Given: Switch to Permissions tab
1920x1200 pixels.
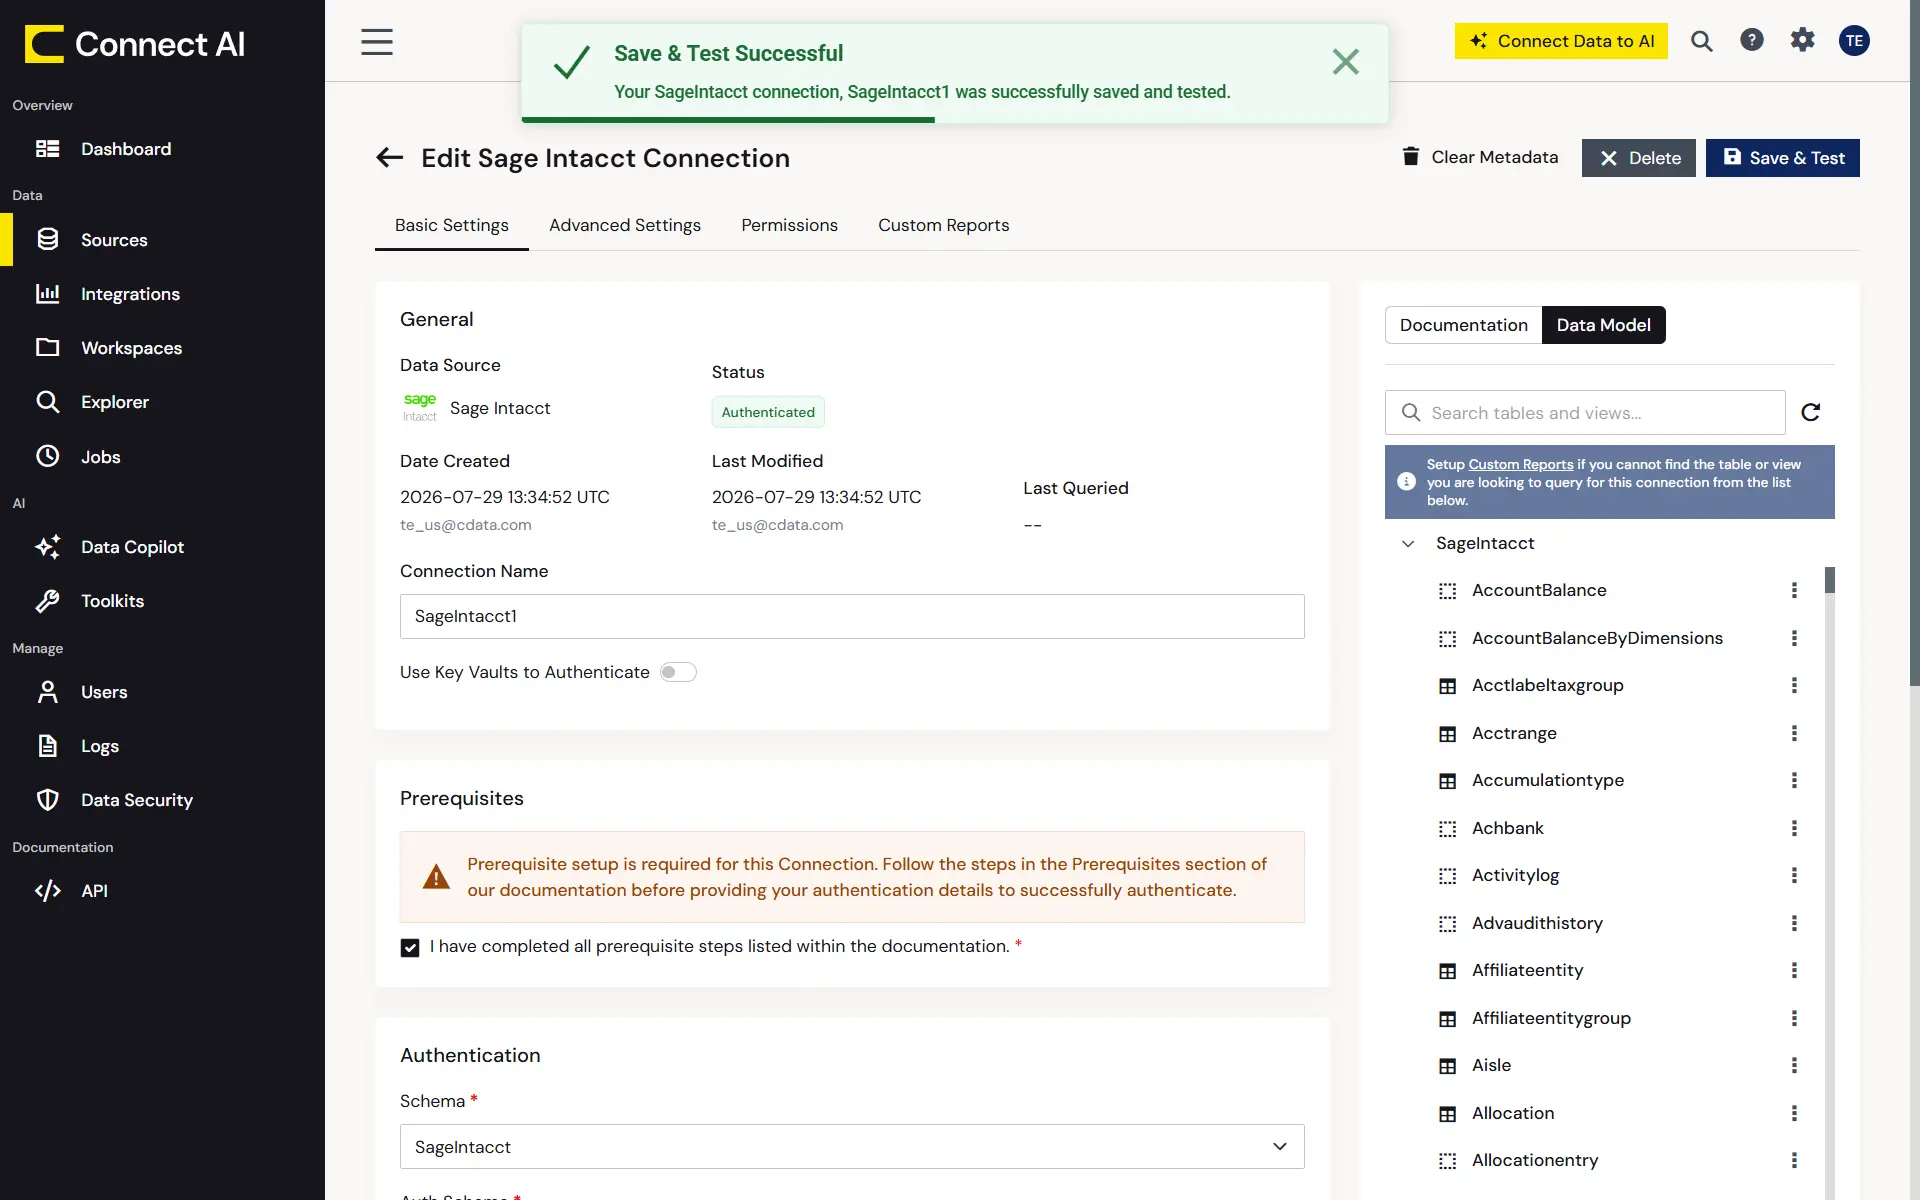Looking at the screenshot, I should pyautogui.click(x=789, y=225).
